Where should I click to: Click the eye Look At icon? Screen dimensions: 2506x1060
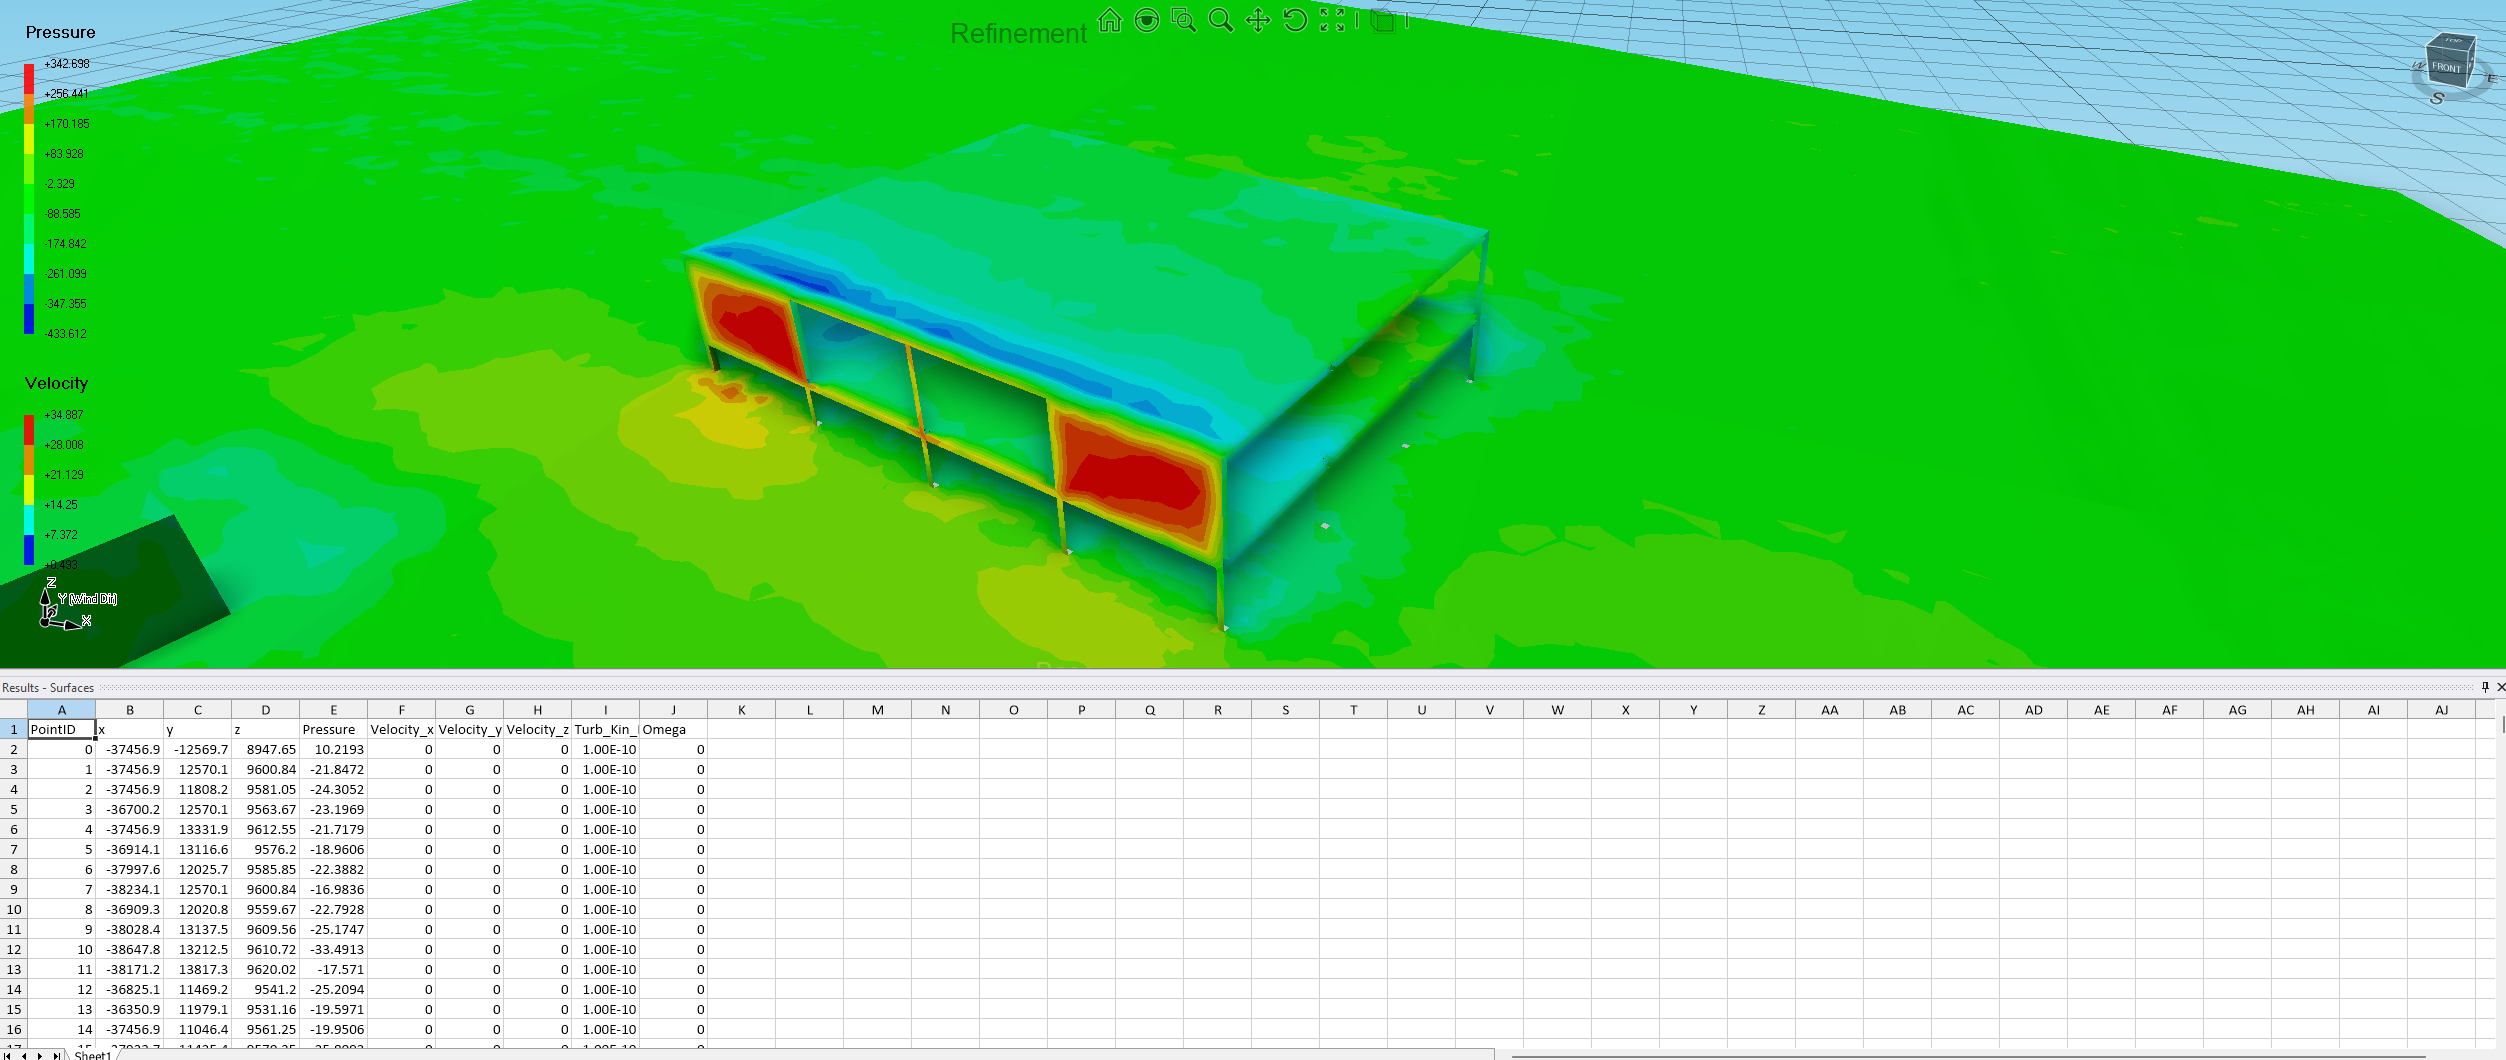coord(1146,21)
